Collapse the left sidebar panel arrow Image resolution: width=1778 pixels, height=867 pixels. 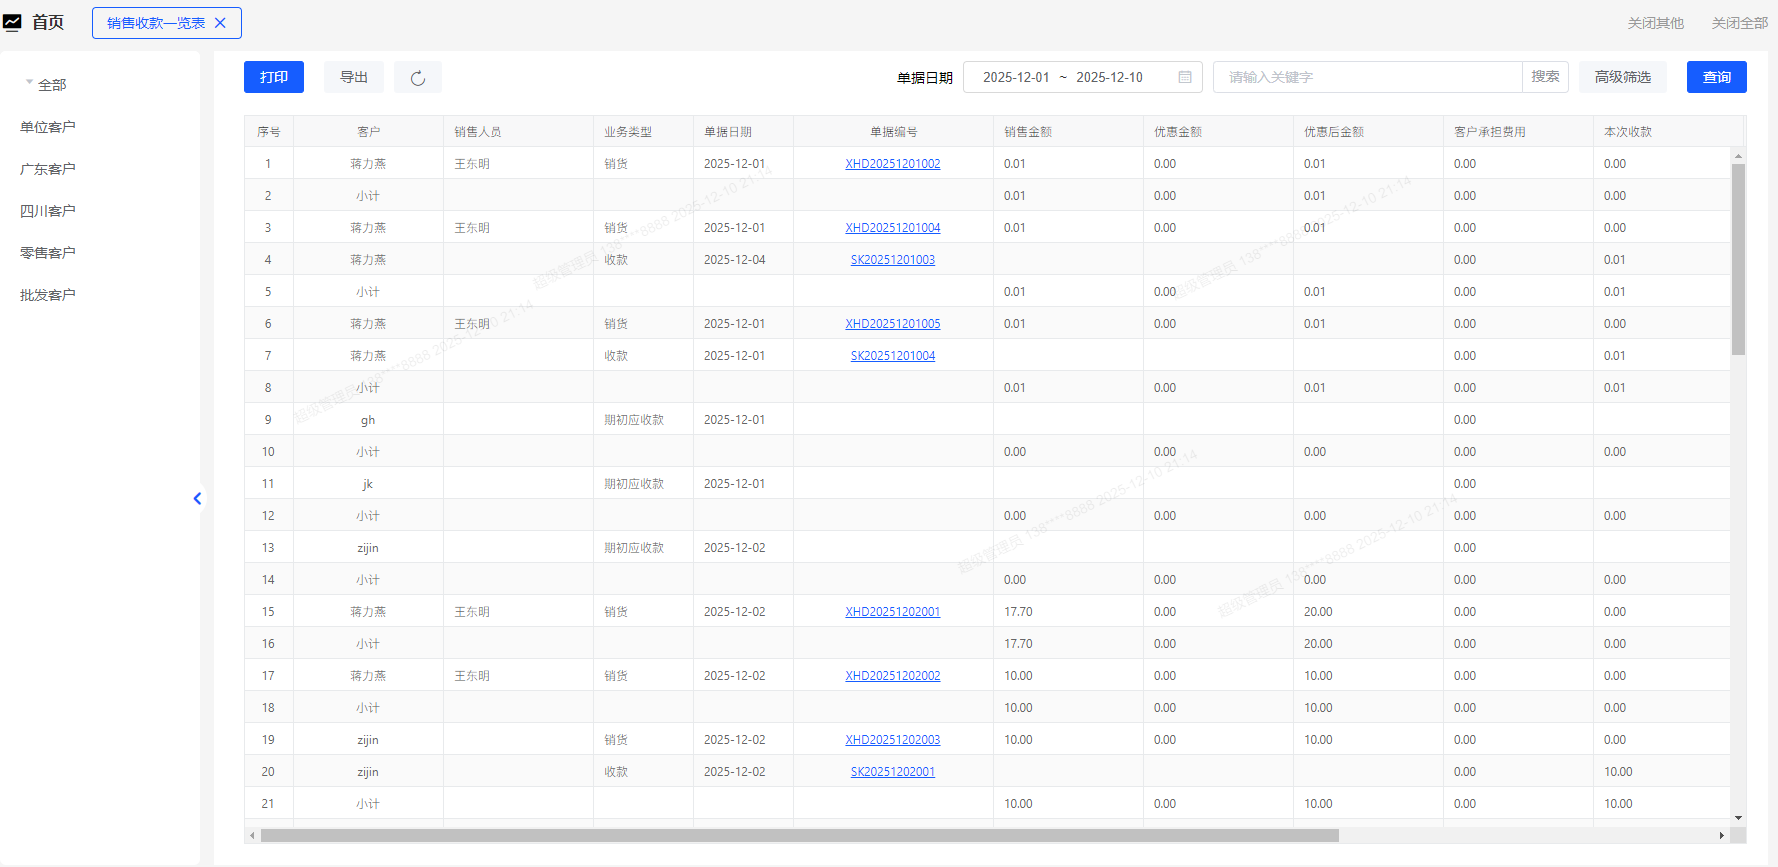click(197, 498)
